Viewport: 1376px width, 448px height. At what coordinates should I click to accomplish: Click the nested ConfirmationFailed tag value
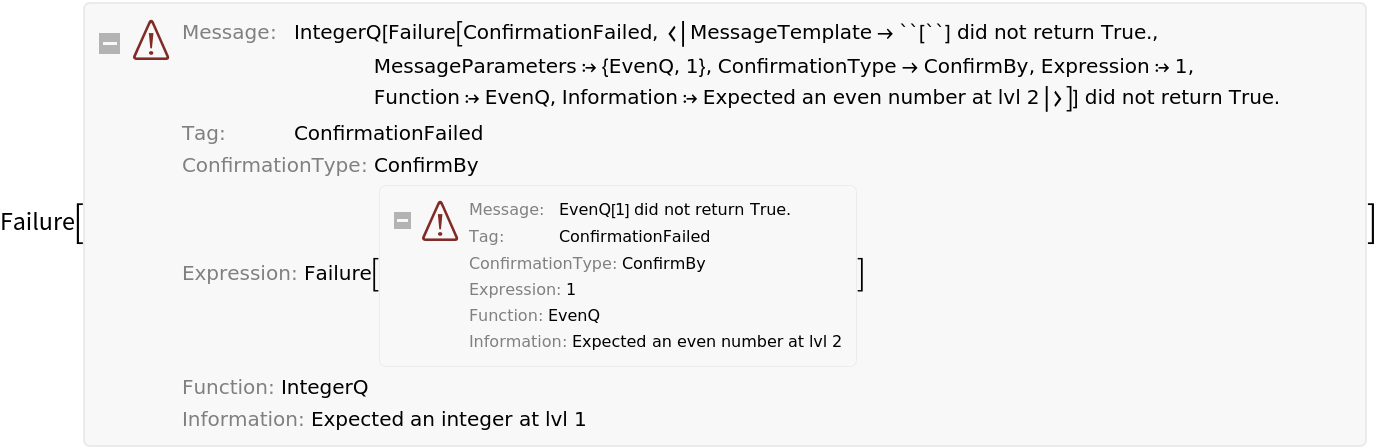coord(634,237)
